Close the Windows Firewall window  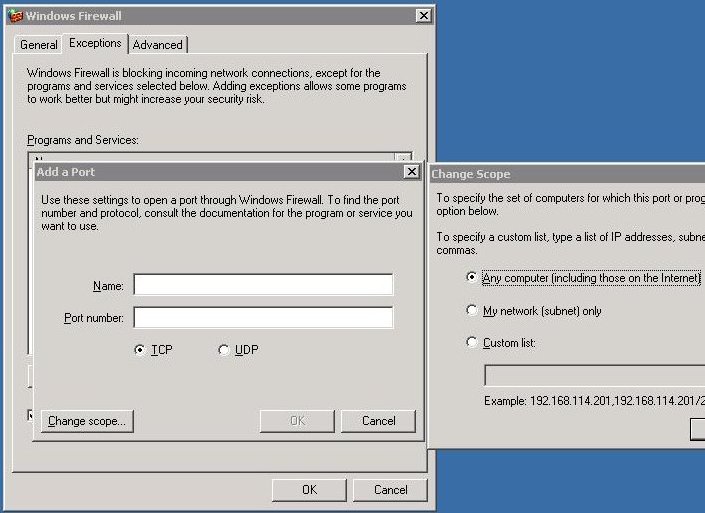tap(423, 16)
